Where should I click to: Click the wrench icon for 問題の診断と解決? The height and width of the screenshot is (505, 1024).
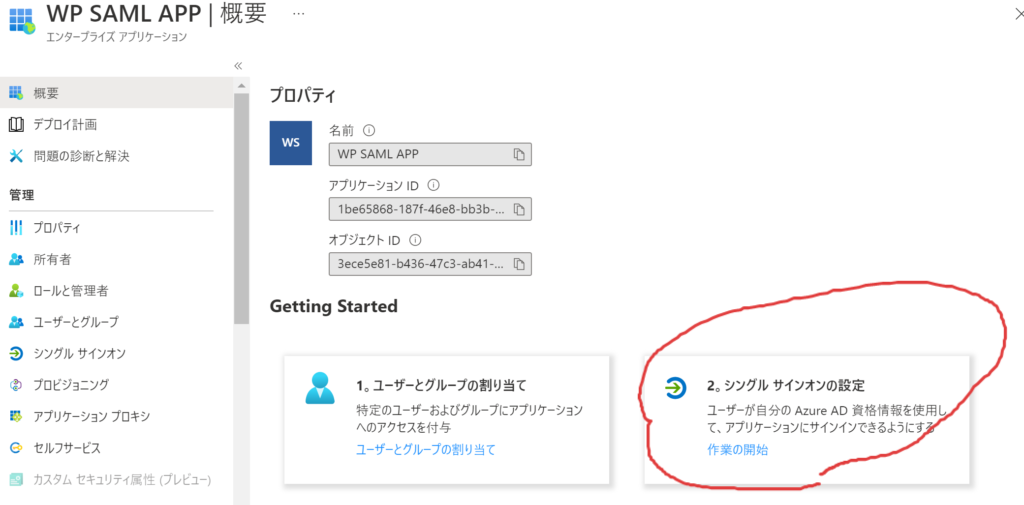16,156
